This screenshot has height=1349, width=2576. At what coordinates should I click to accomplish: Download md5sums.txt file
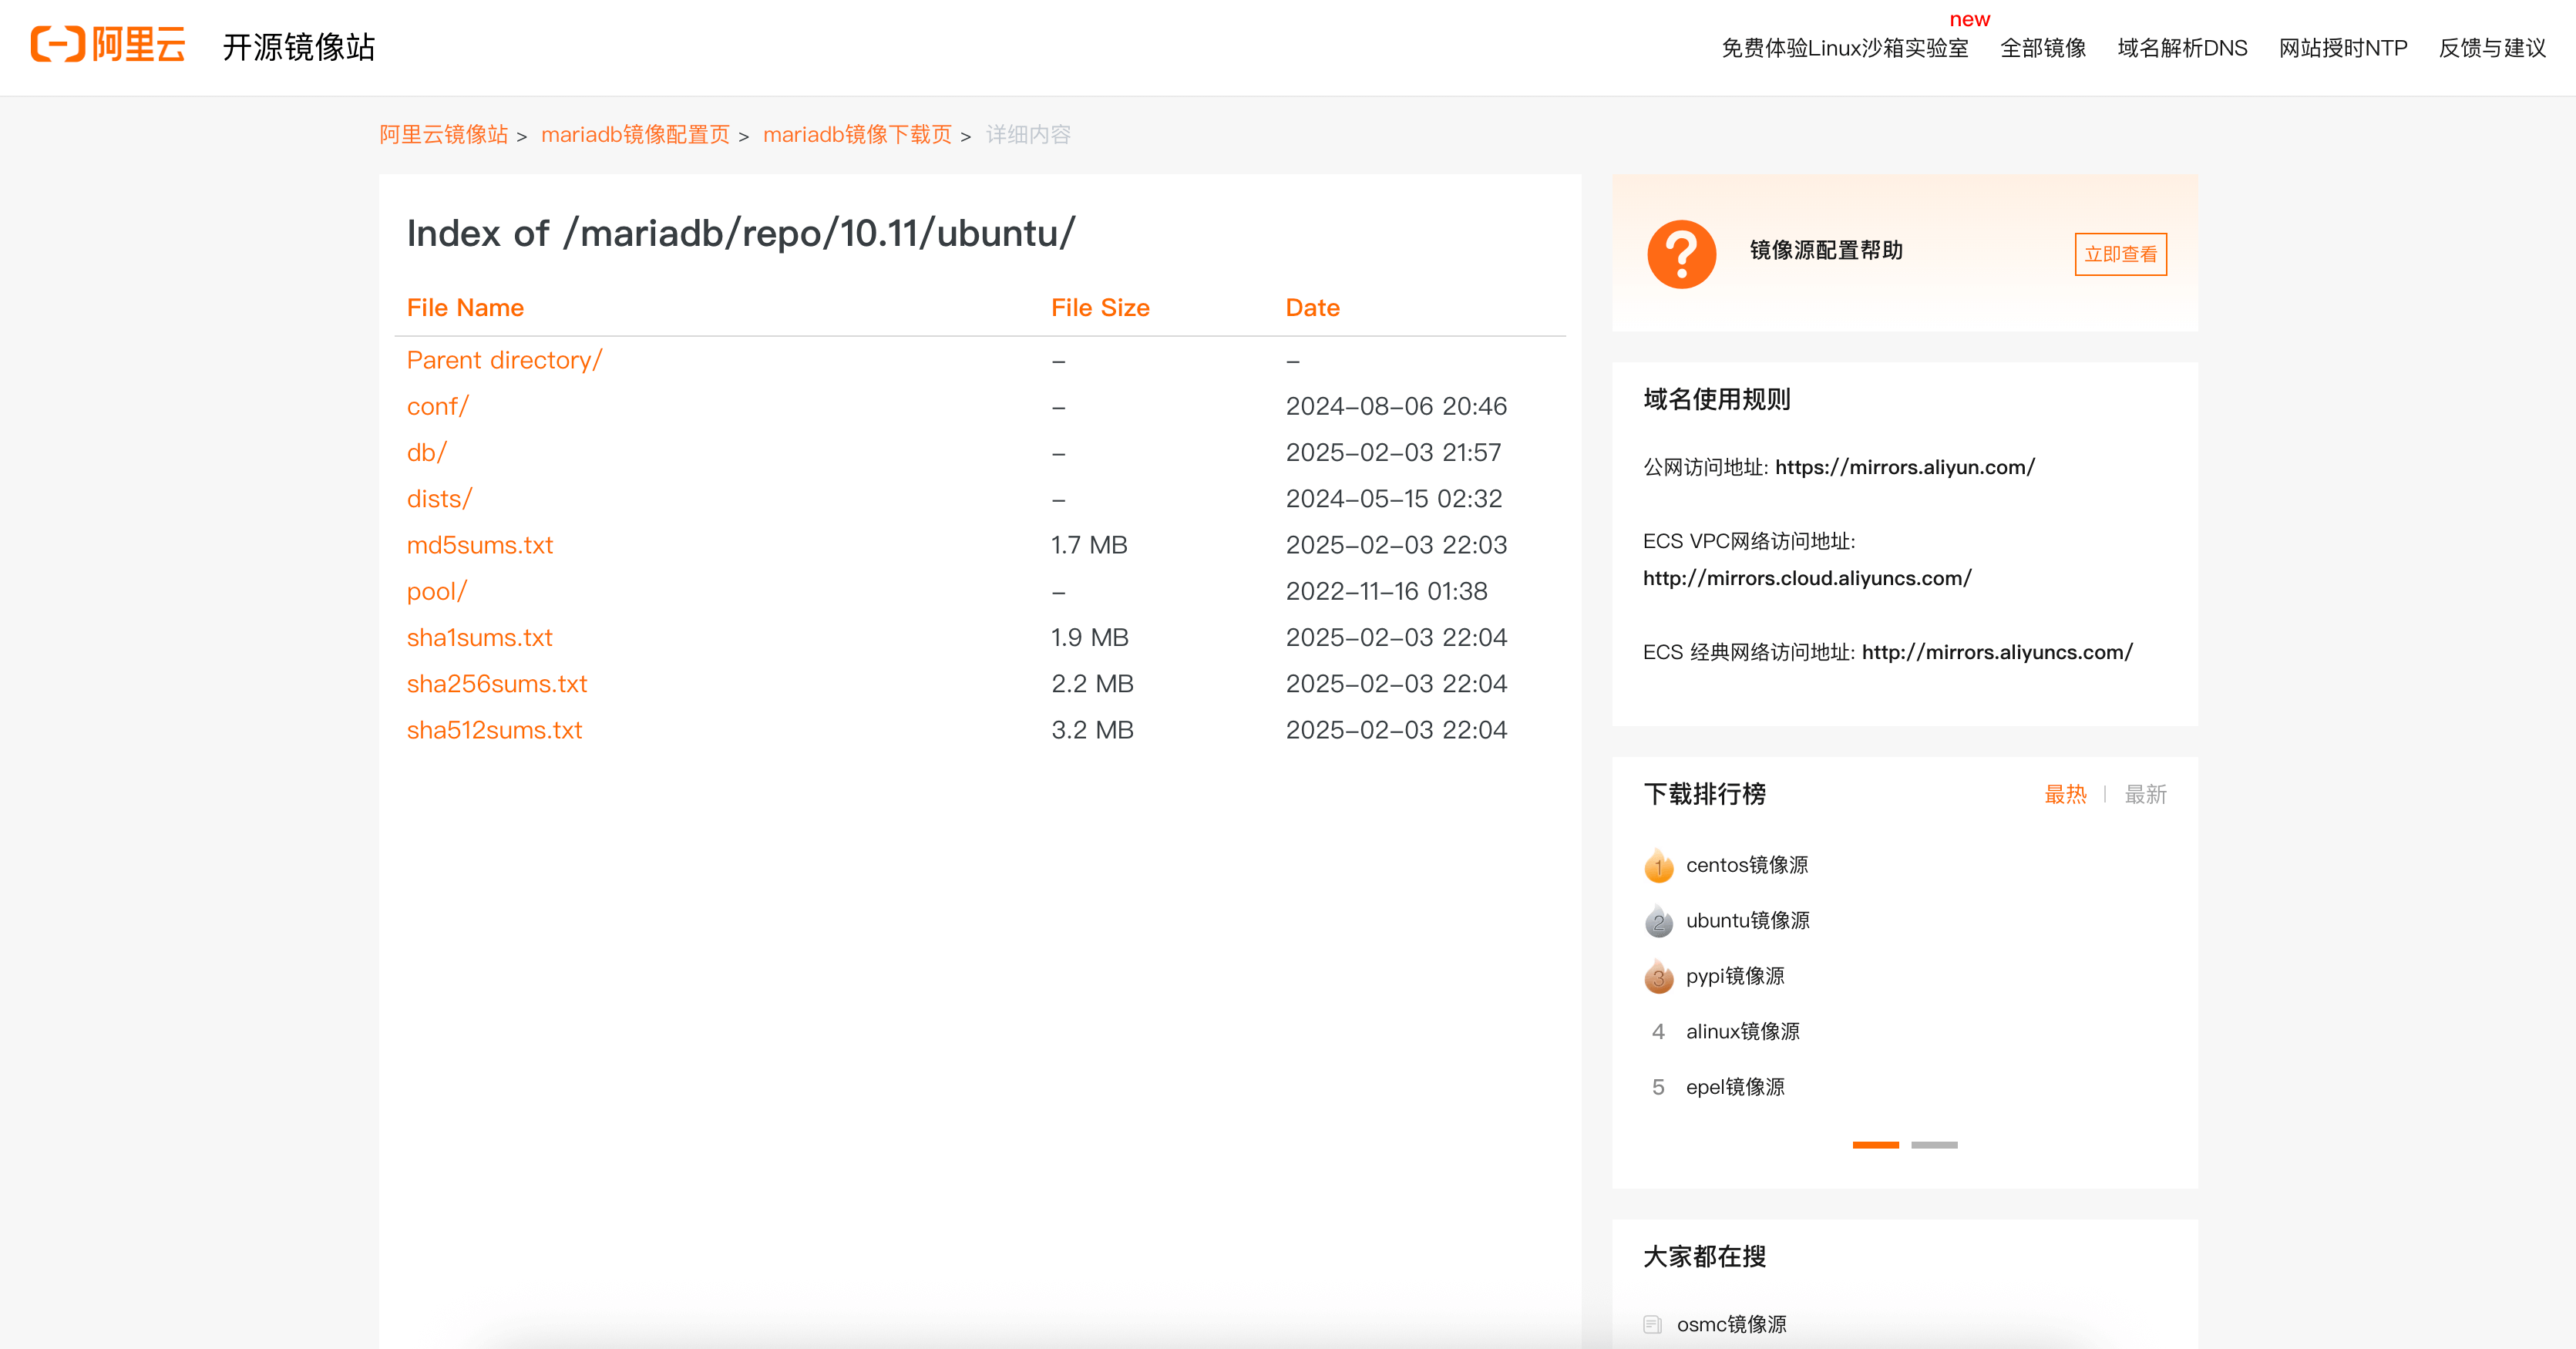click(479, 545)
